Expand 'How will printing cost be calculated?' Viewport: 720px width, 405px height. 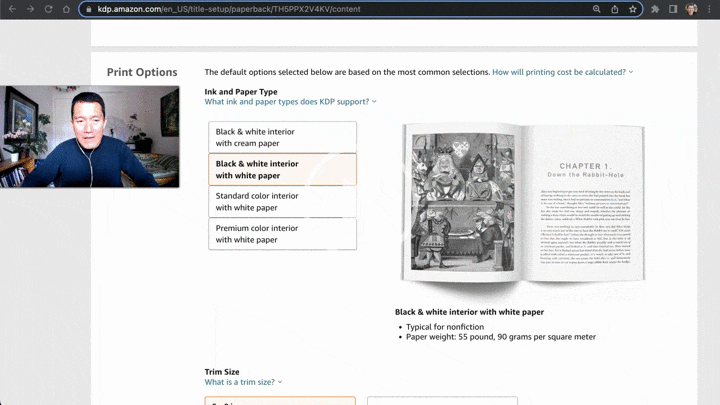click(x=562, y=72)
